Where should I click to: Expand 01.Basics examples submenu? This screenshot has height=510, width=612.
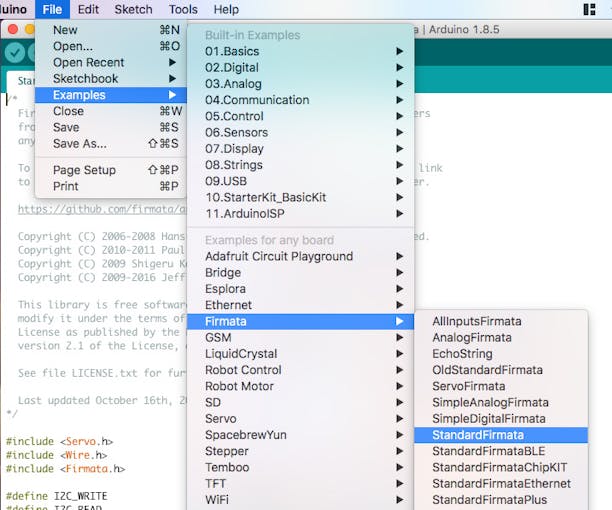[301, 51]
